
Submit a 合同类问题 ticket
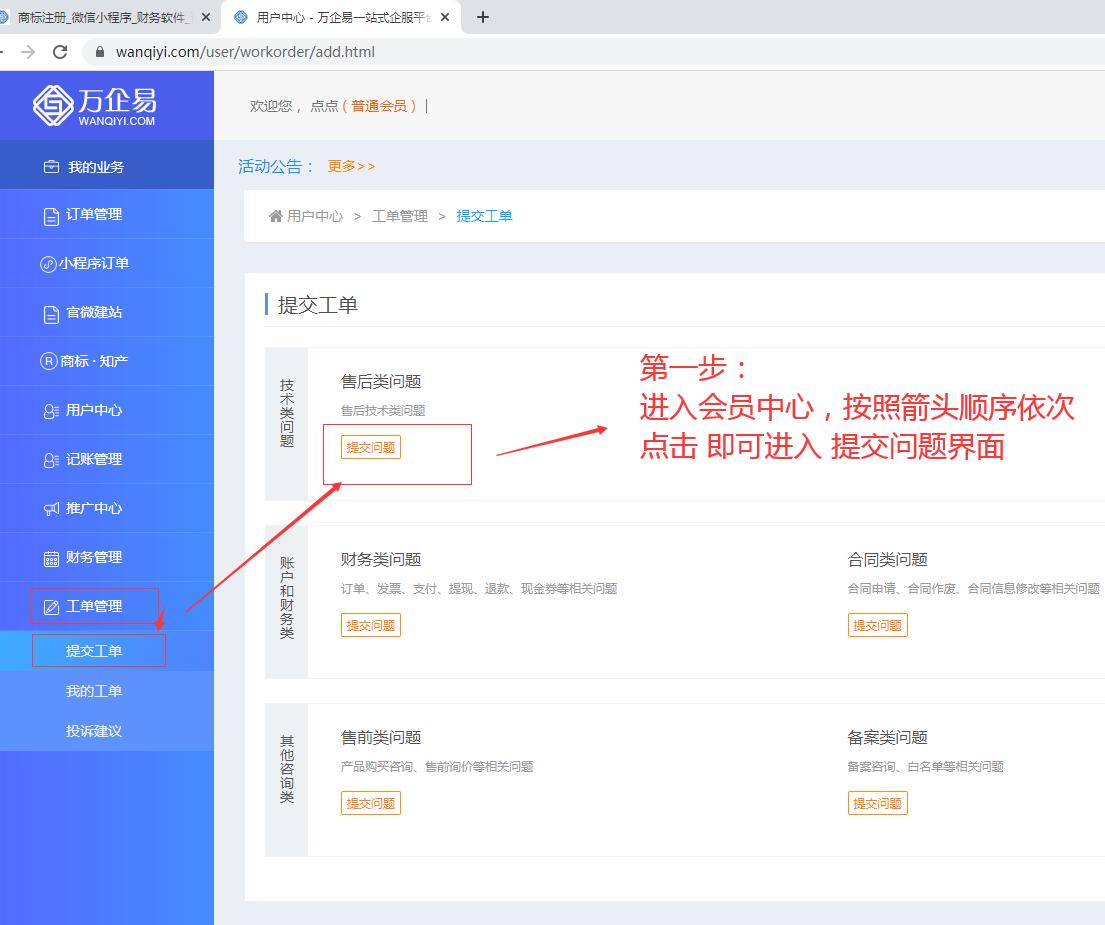coord(877,626)
